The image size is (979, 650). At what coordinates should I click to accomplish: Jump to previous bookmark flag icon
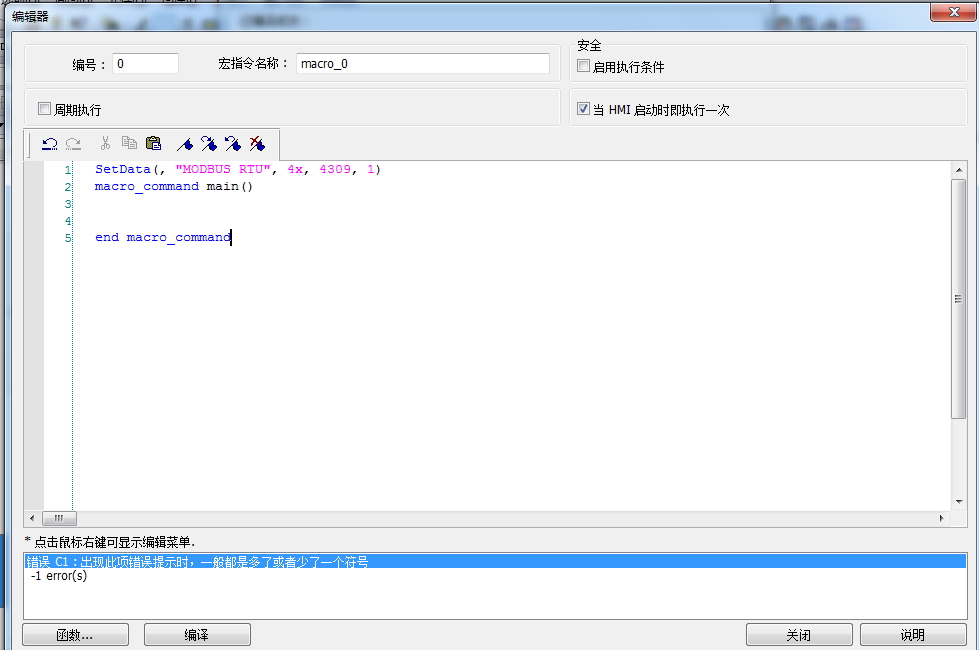click(232, 144)
